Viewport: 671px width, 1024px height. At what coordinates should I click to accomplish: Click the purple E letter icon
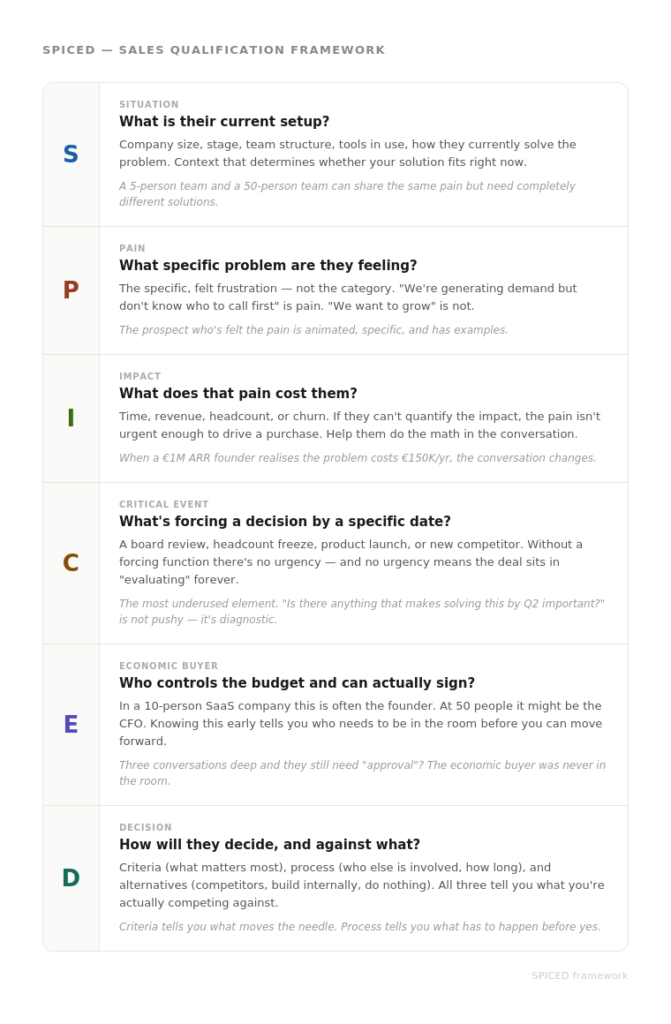point(70,725)
